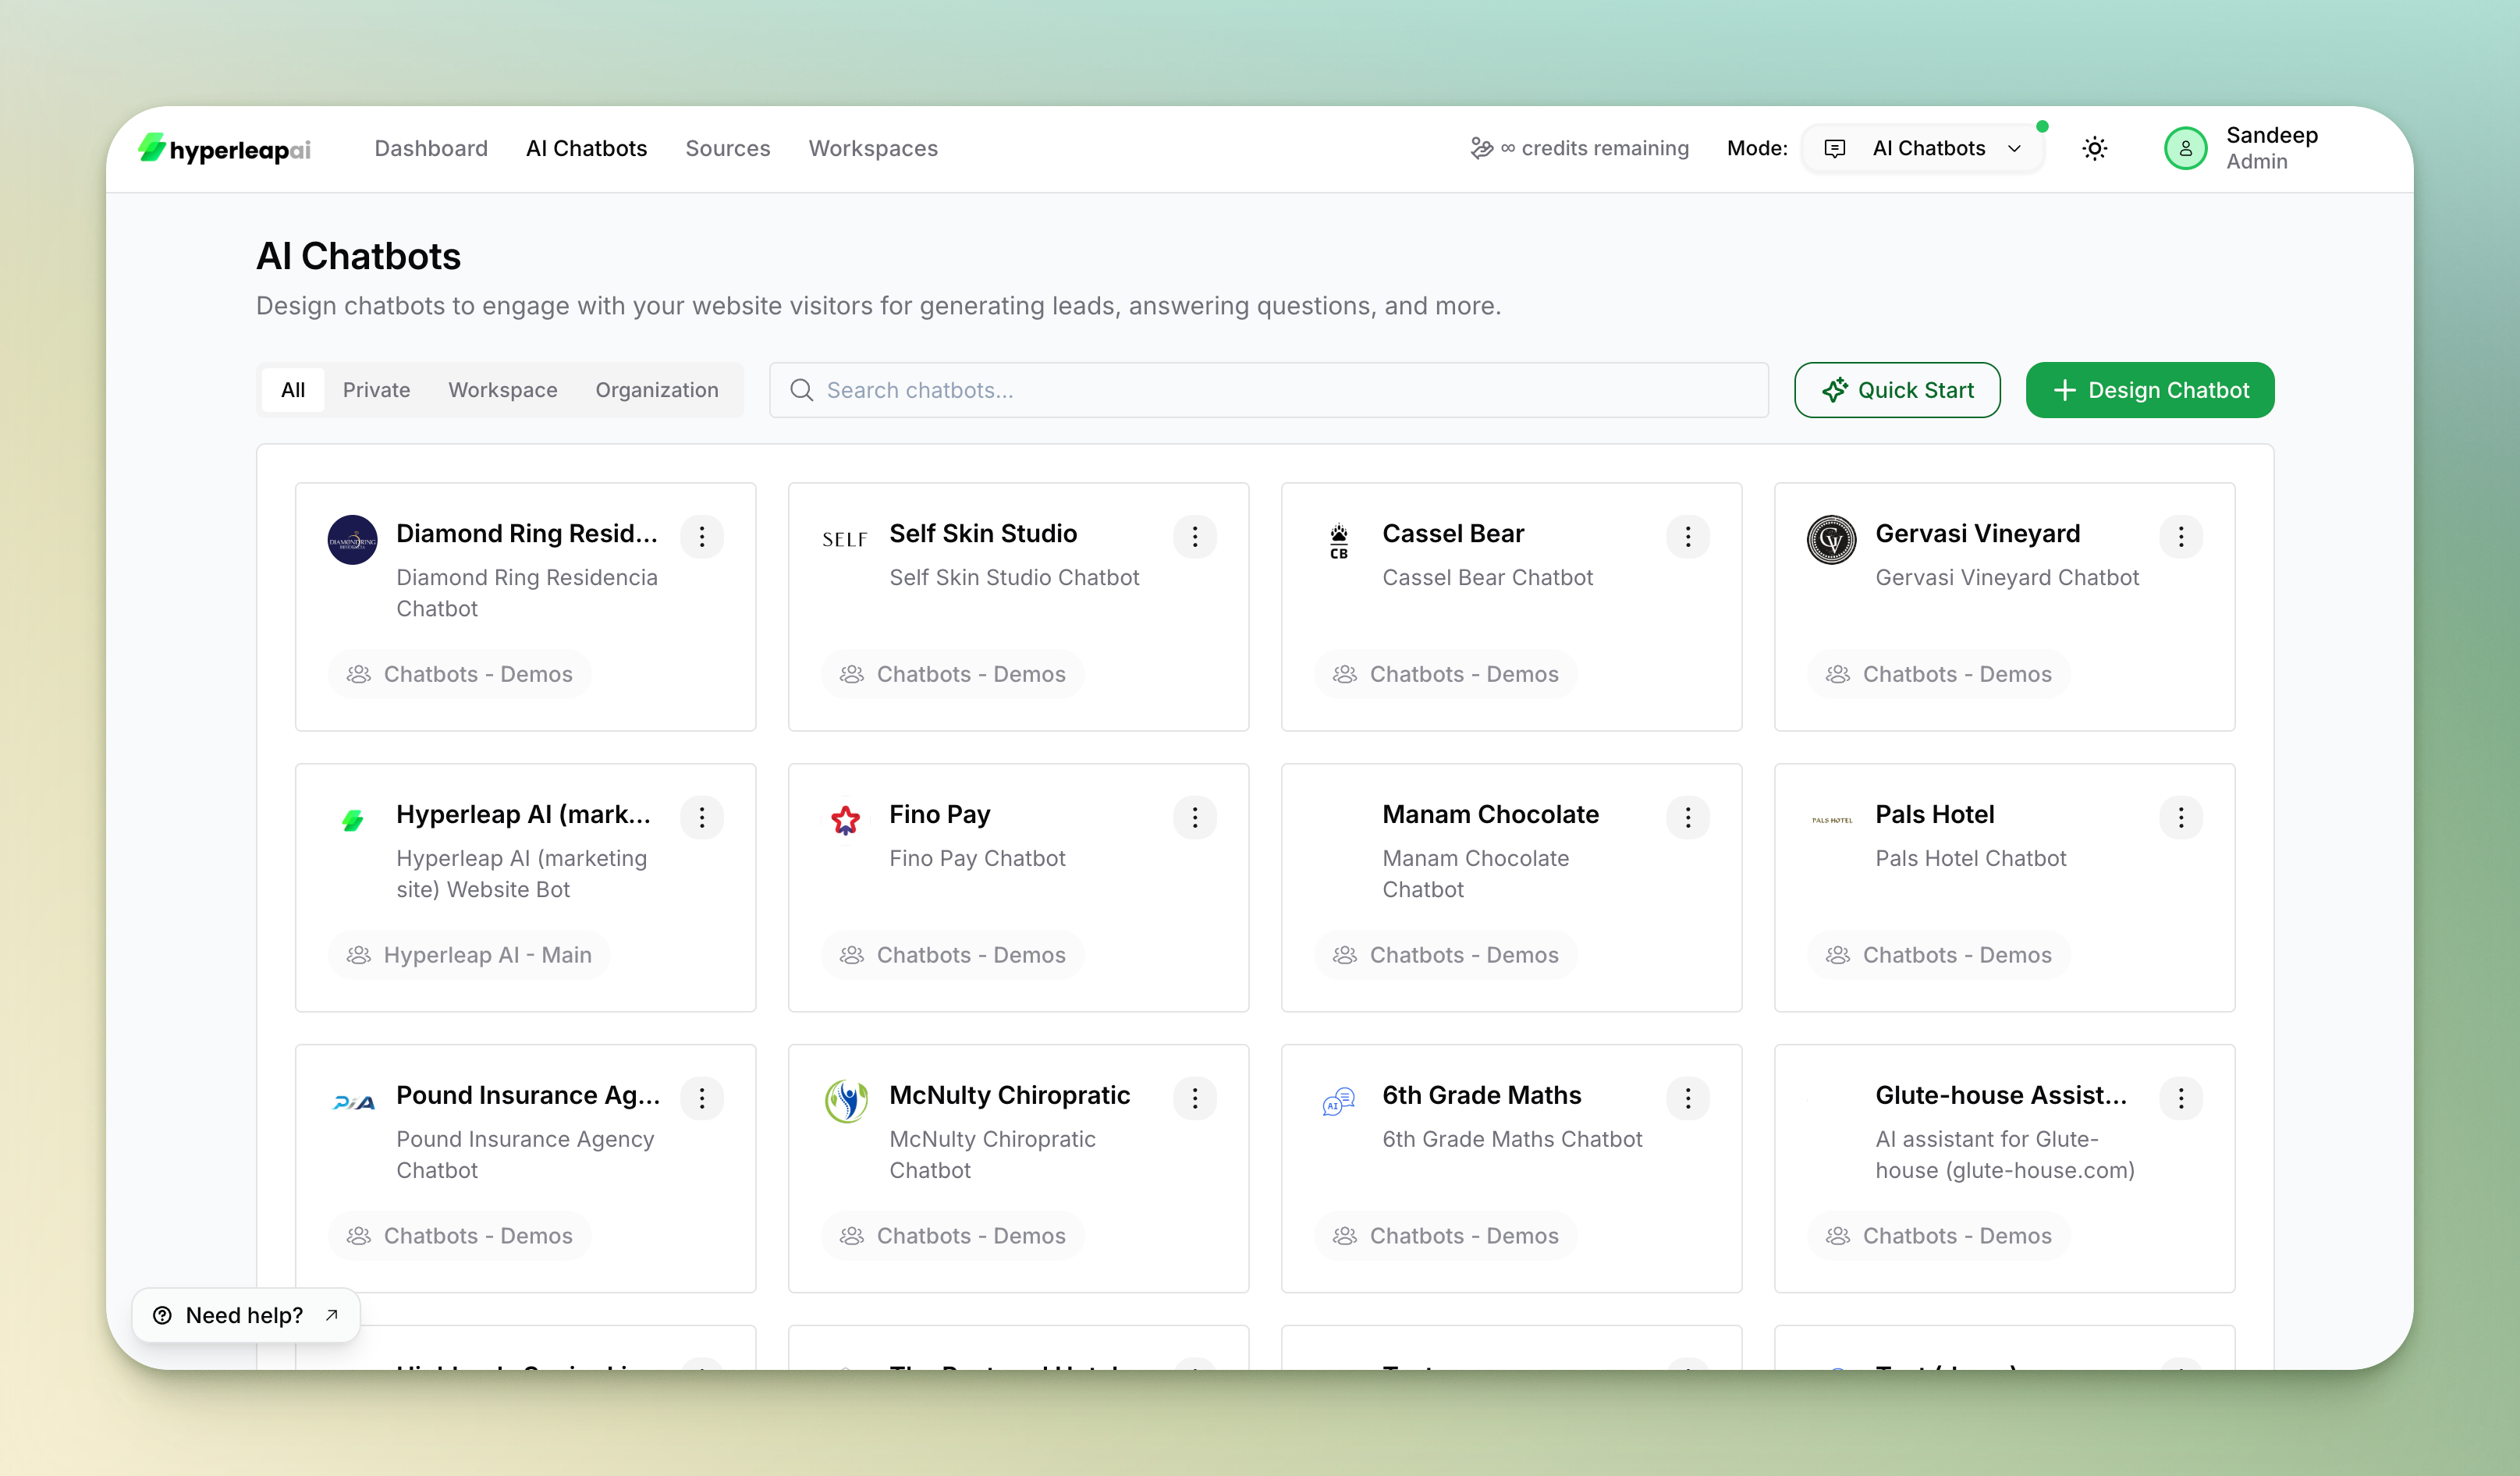Open three-dot menu for Fino Pay

(1194, 818)
